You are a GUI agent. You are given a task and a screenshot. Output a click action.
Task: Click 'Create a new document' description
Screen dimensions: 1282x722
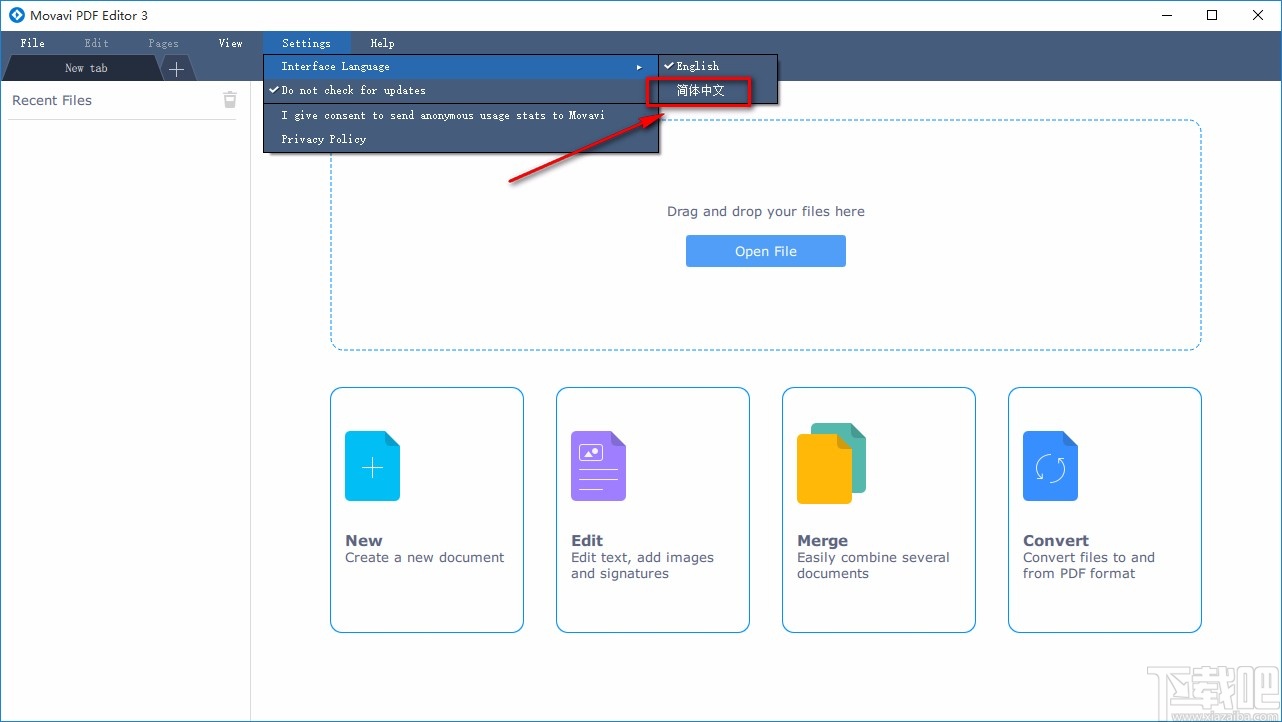click(x=425, y=557)
